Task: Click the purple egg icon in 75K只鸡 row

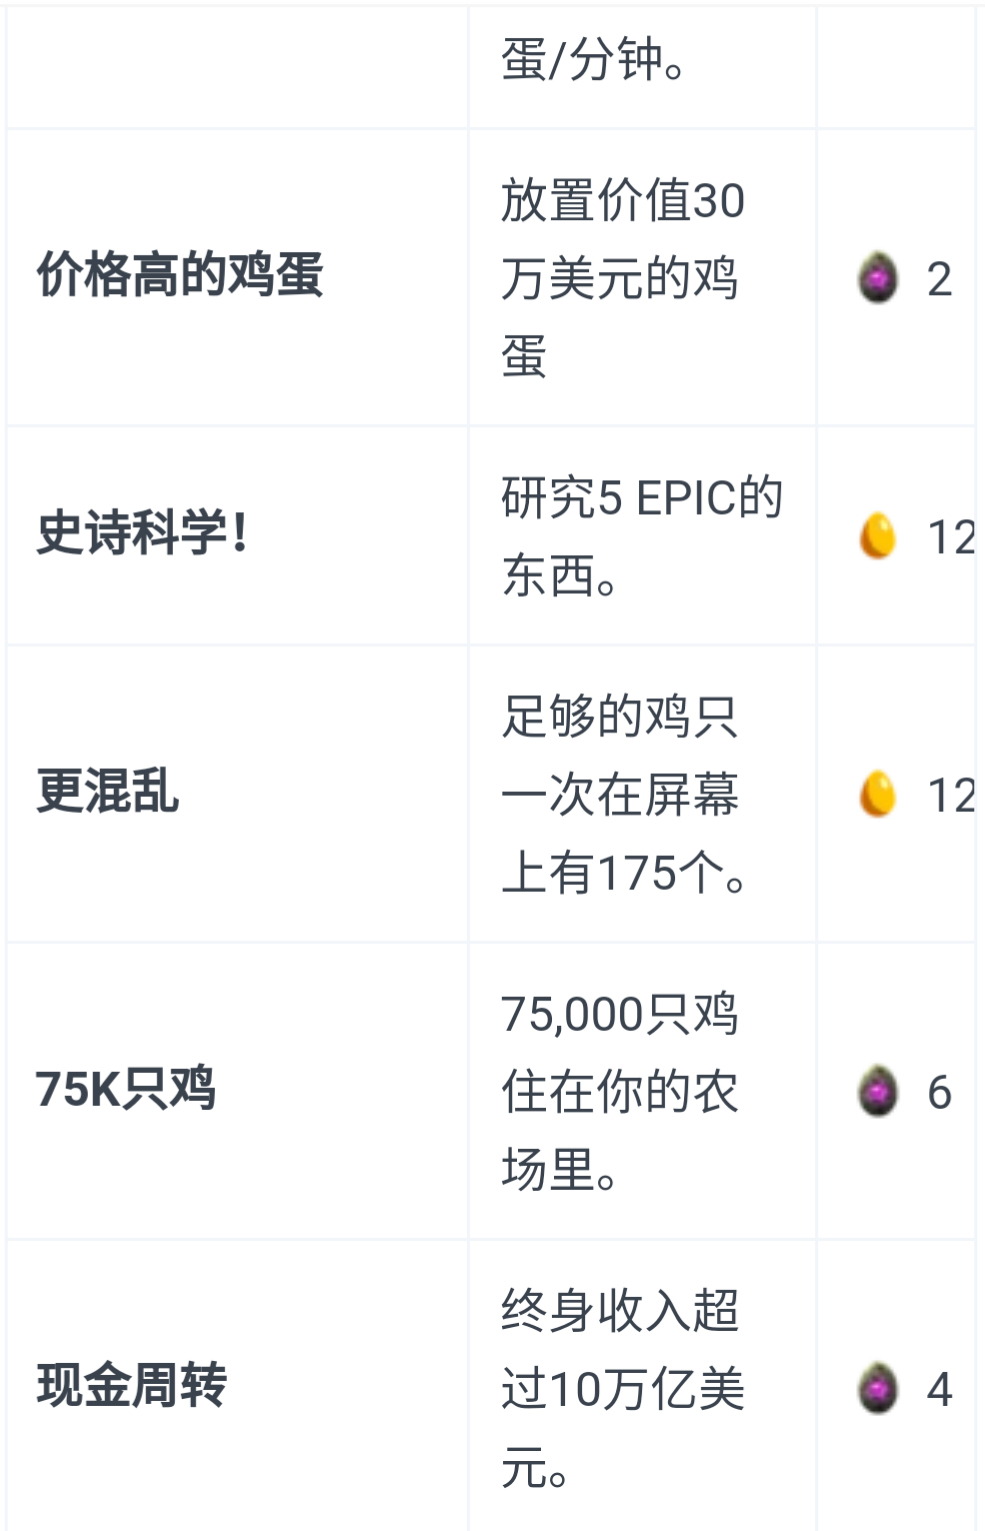Action: click(x=878, y=1091)
